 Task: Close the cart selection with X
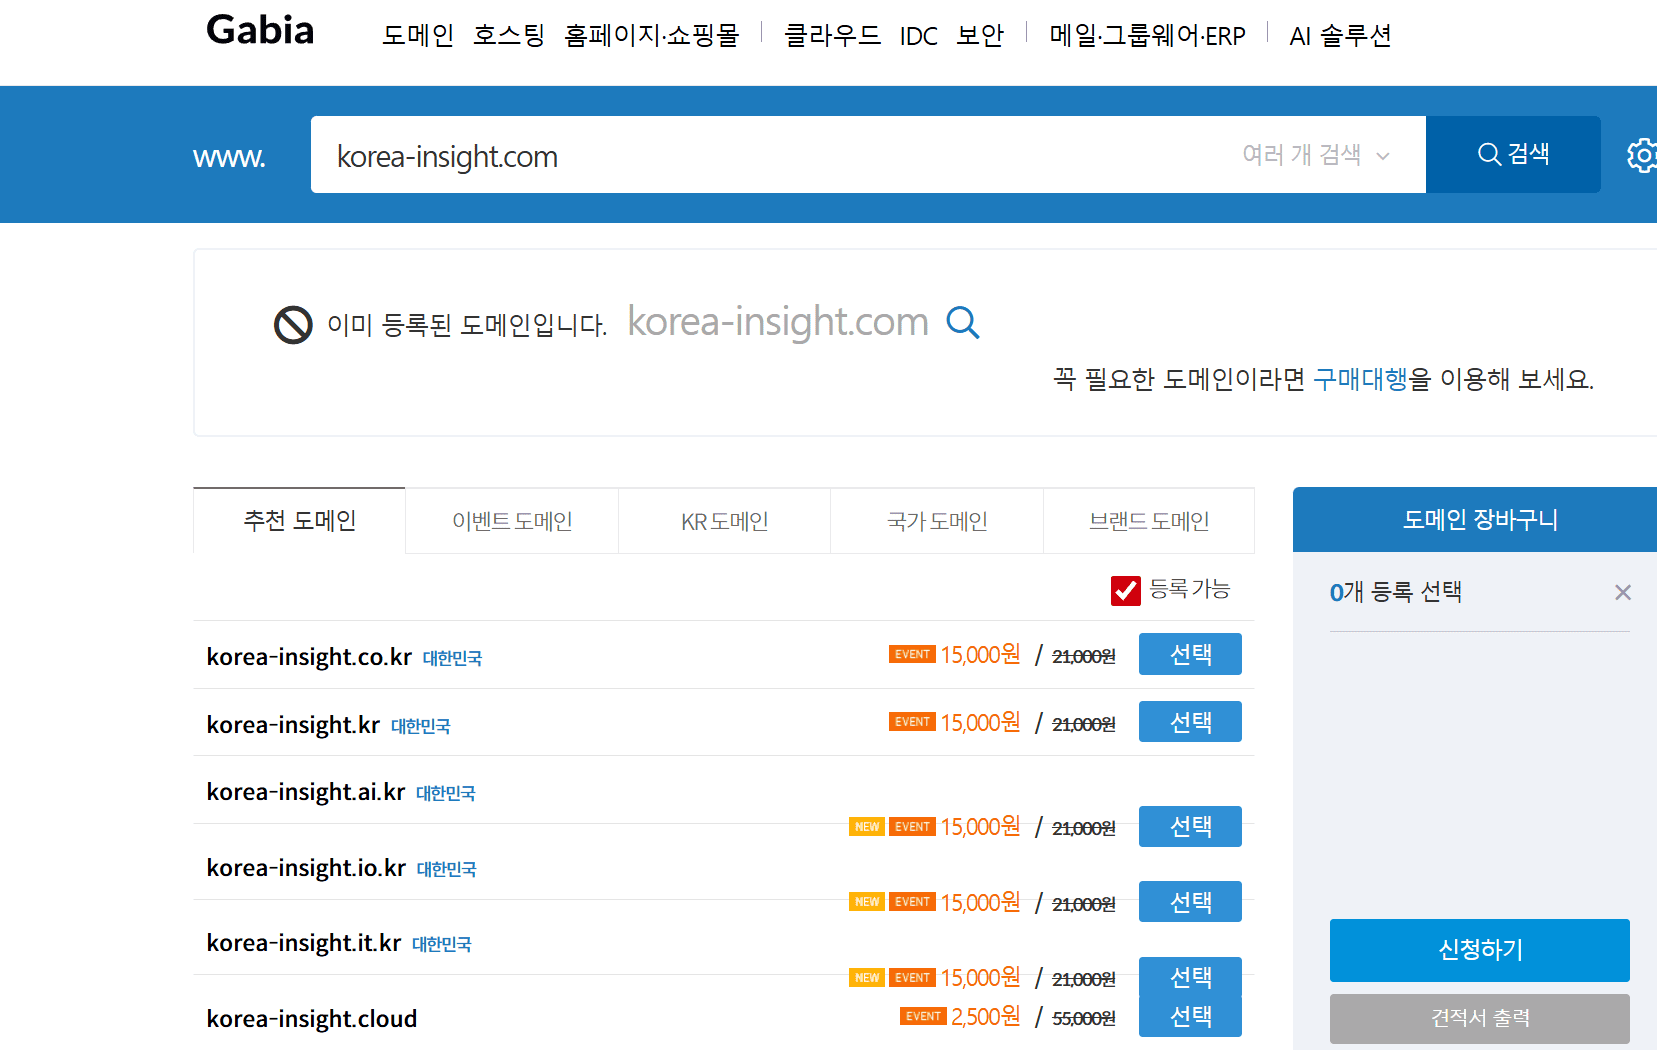pyautogui.click(x=1622, y=592)
